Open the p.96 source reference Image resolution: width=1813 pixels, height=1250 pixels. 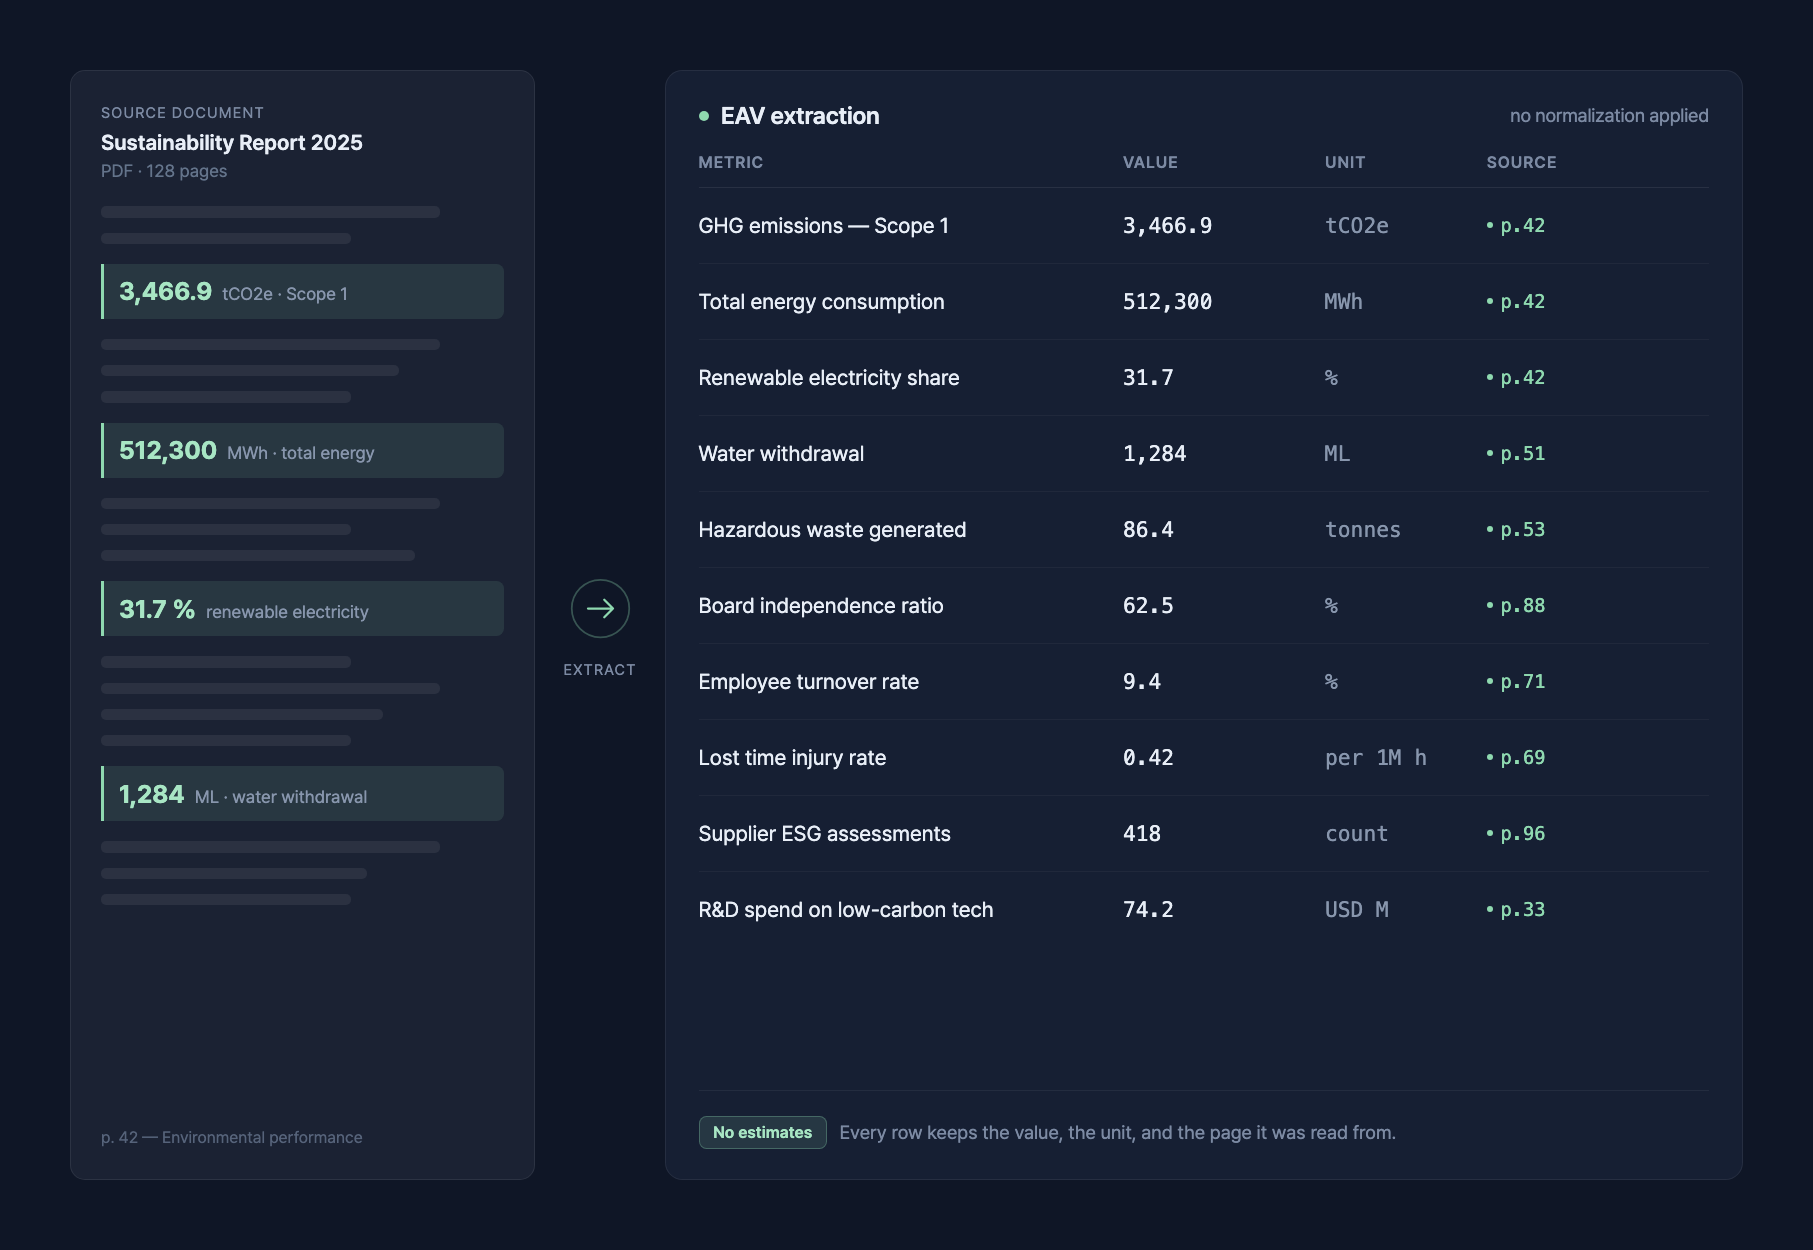1516,834
